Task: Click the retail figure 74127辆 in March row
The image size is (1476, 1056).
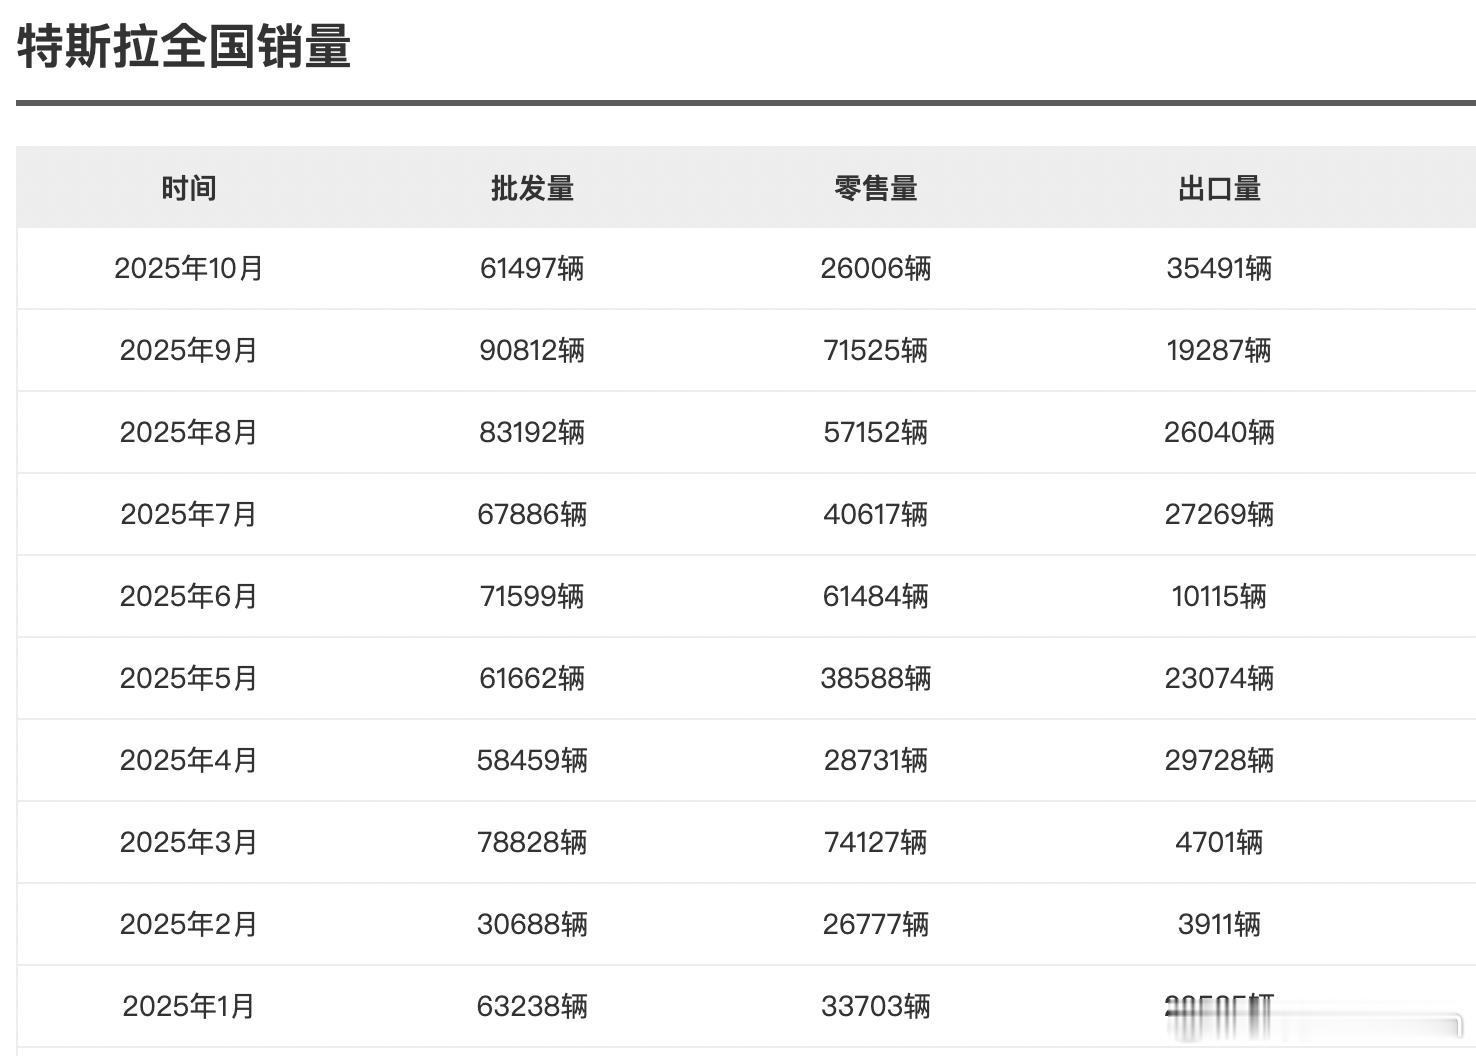Action: coord(877,842)
